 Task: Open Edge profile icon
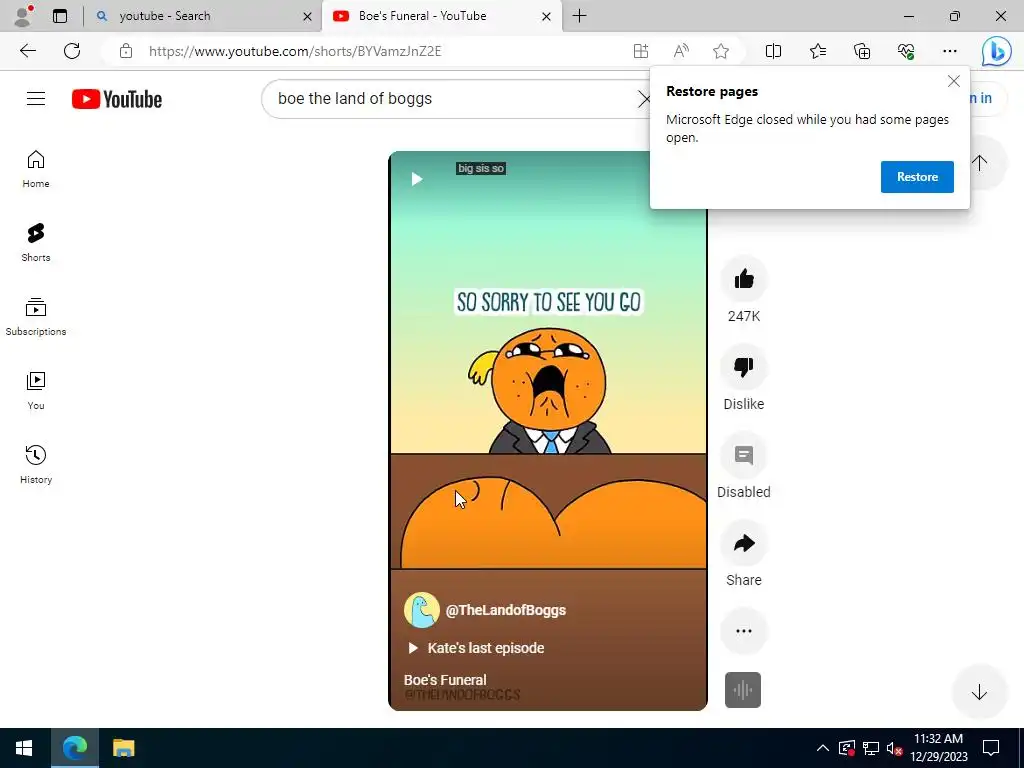23,16
